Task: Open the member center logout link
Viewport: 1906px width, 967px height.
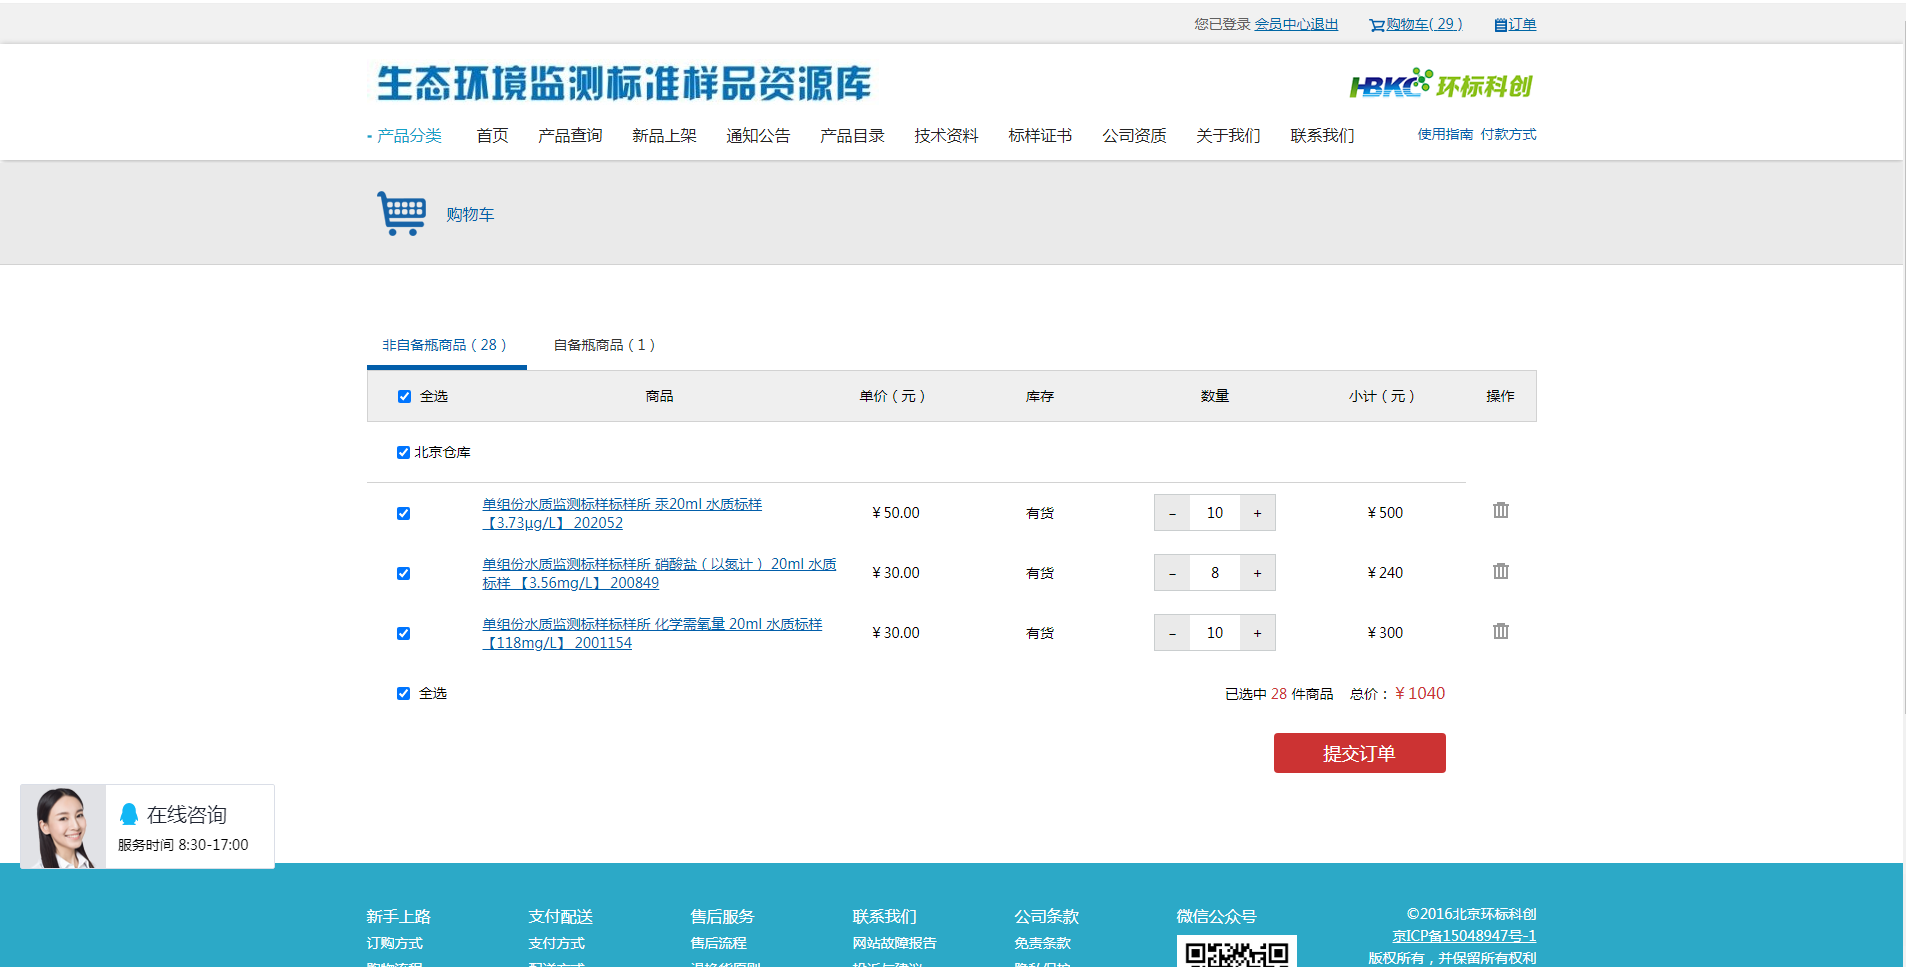Action: [1296, 24]
